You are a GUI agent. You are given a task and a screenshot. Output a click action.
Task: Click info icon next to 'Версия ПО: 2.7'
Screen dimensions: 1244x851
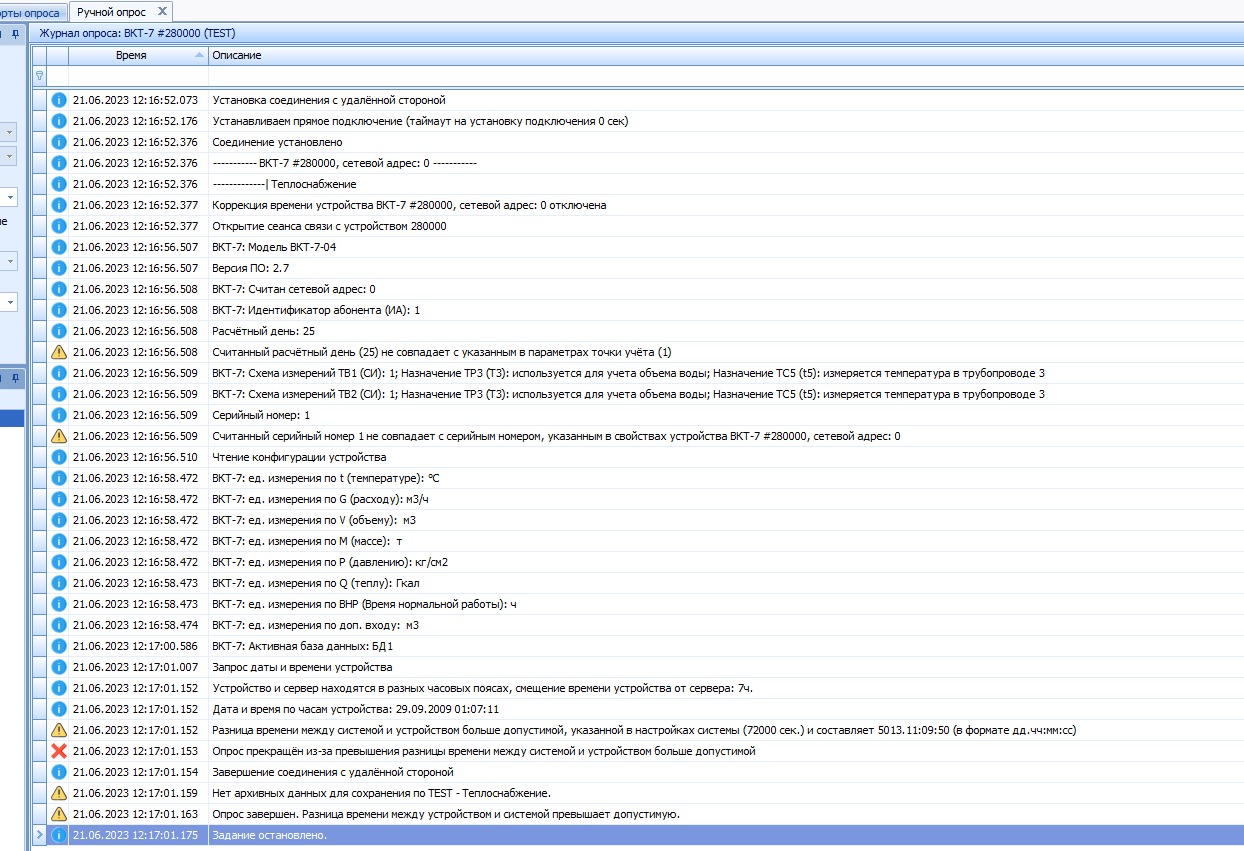pyautogui.click(x=58, y=268)
